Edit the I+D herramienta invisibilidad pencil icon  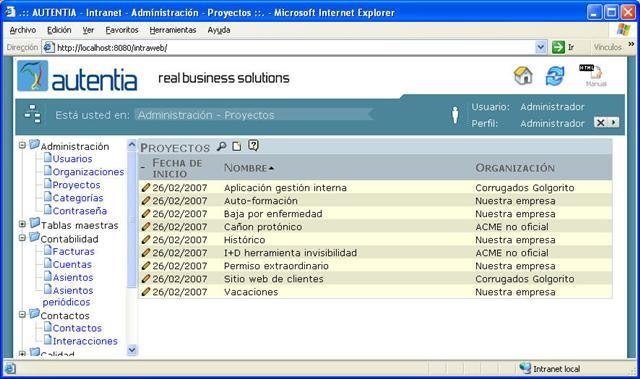tap(146, 253)
